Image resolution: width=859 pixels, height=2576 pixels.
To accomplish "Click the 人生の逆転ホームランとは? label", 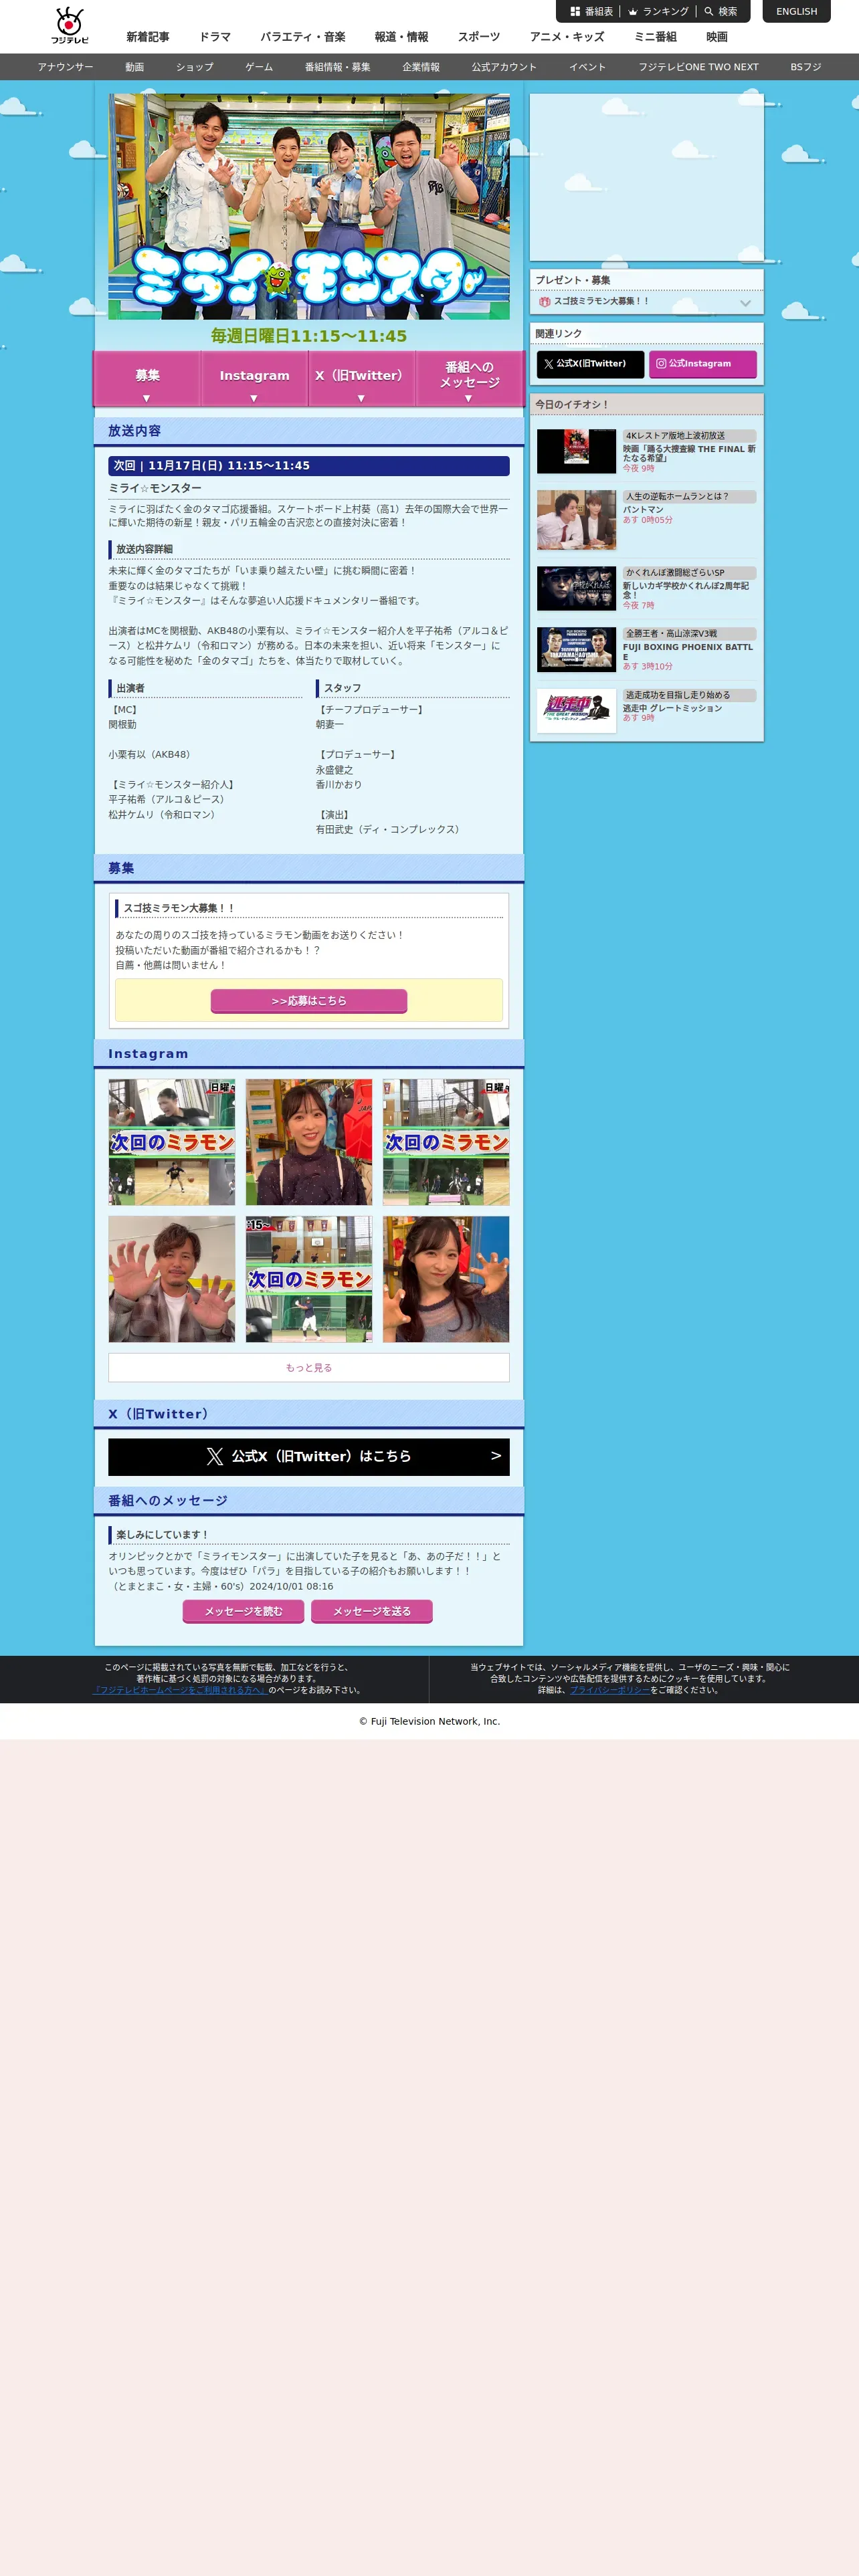I will tap(689, 496).
